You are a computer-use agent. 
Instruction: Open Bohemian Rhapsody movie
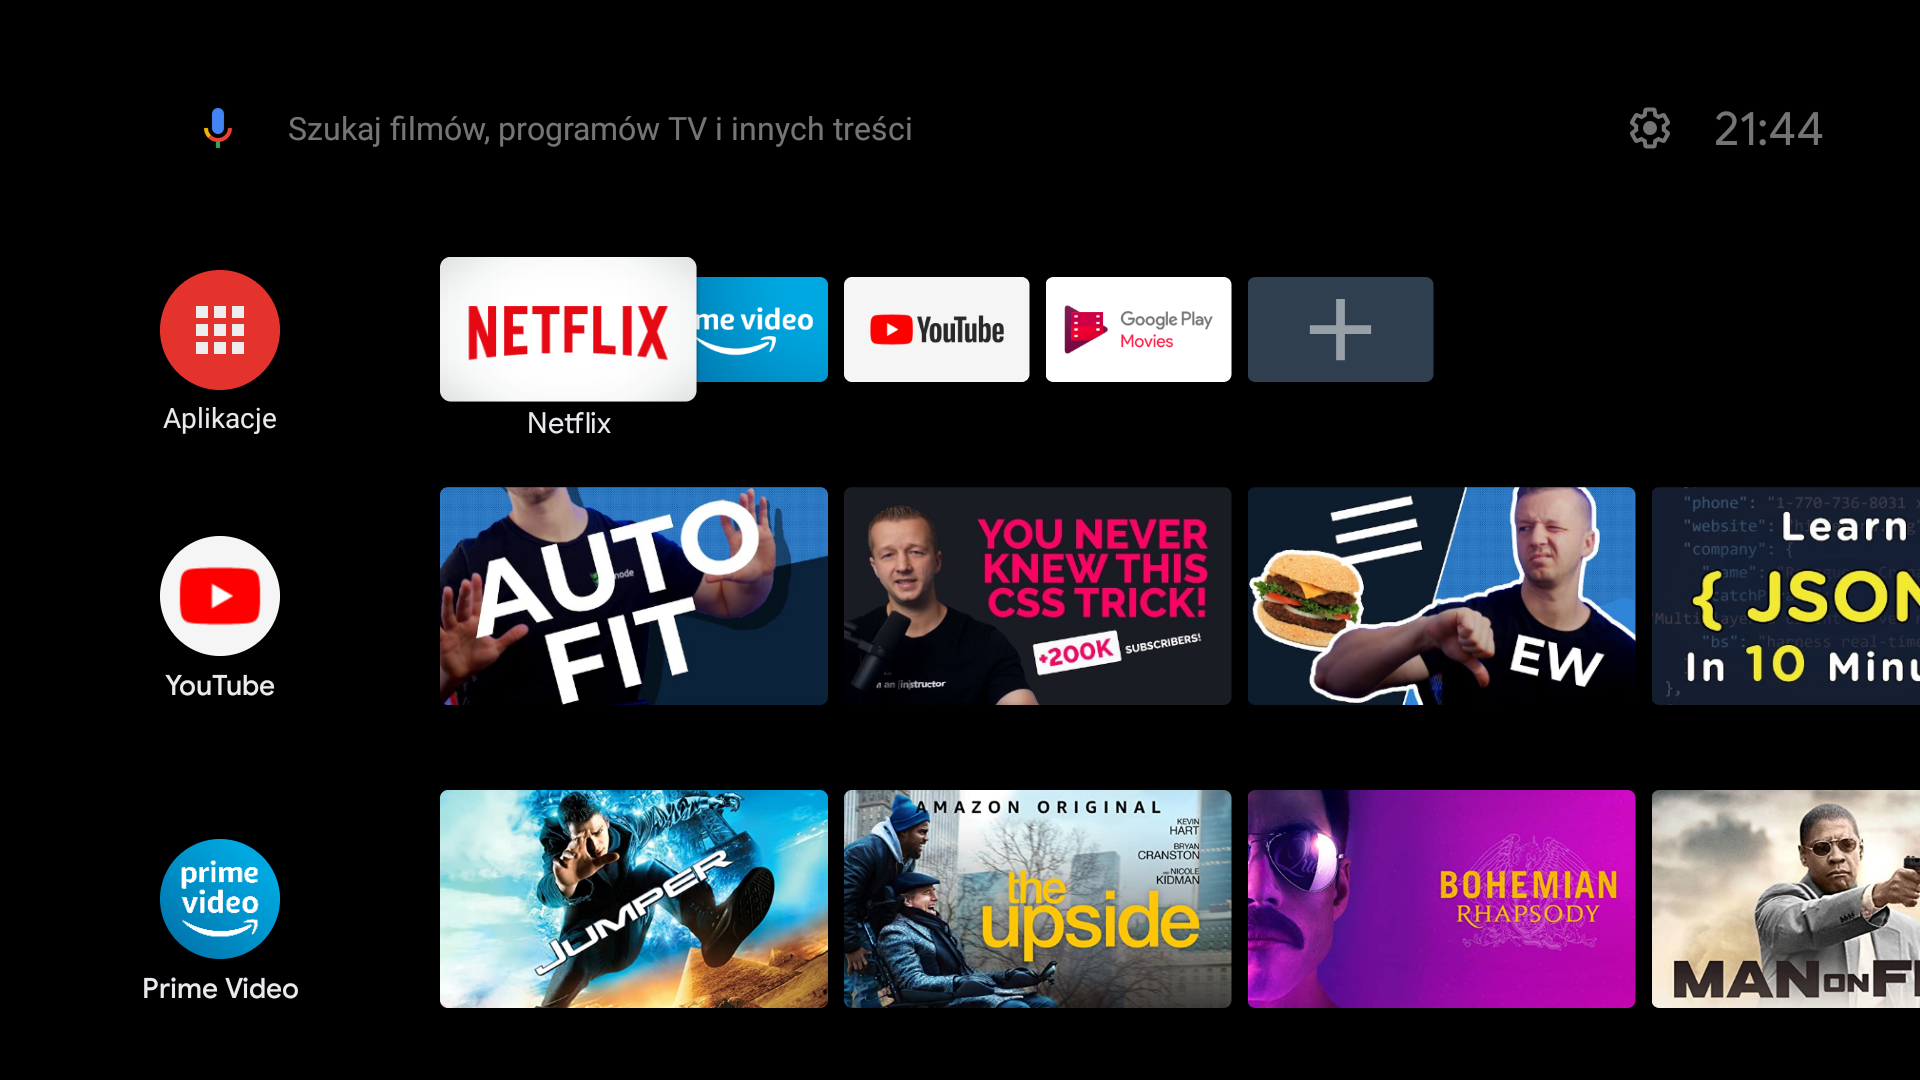(x=1441, y=898)
